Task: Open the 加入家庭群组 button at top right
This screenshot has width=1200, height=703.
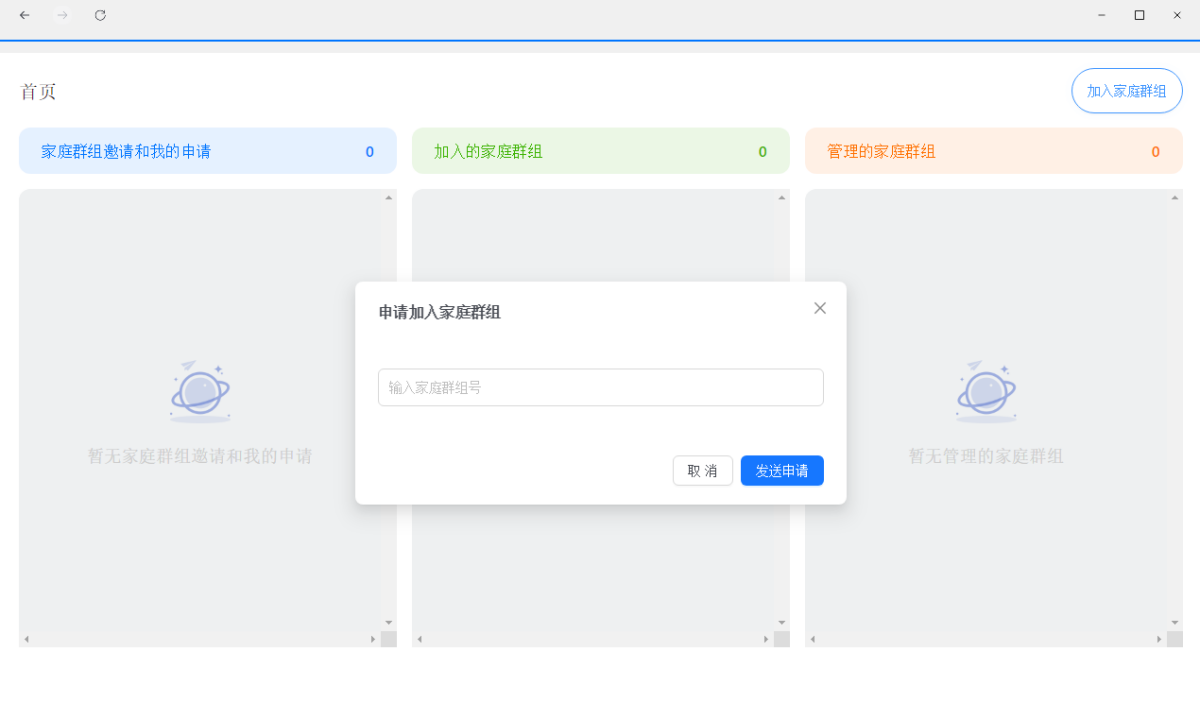Action: pyautogui.click(x=1126, y=91)
